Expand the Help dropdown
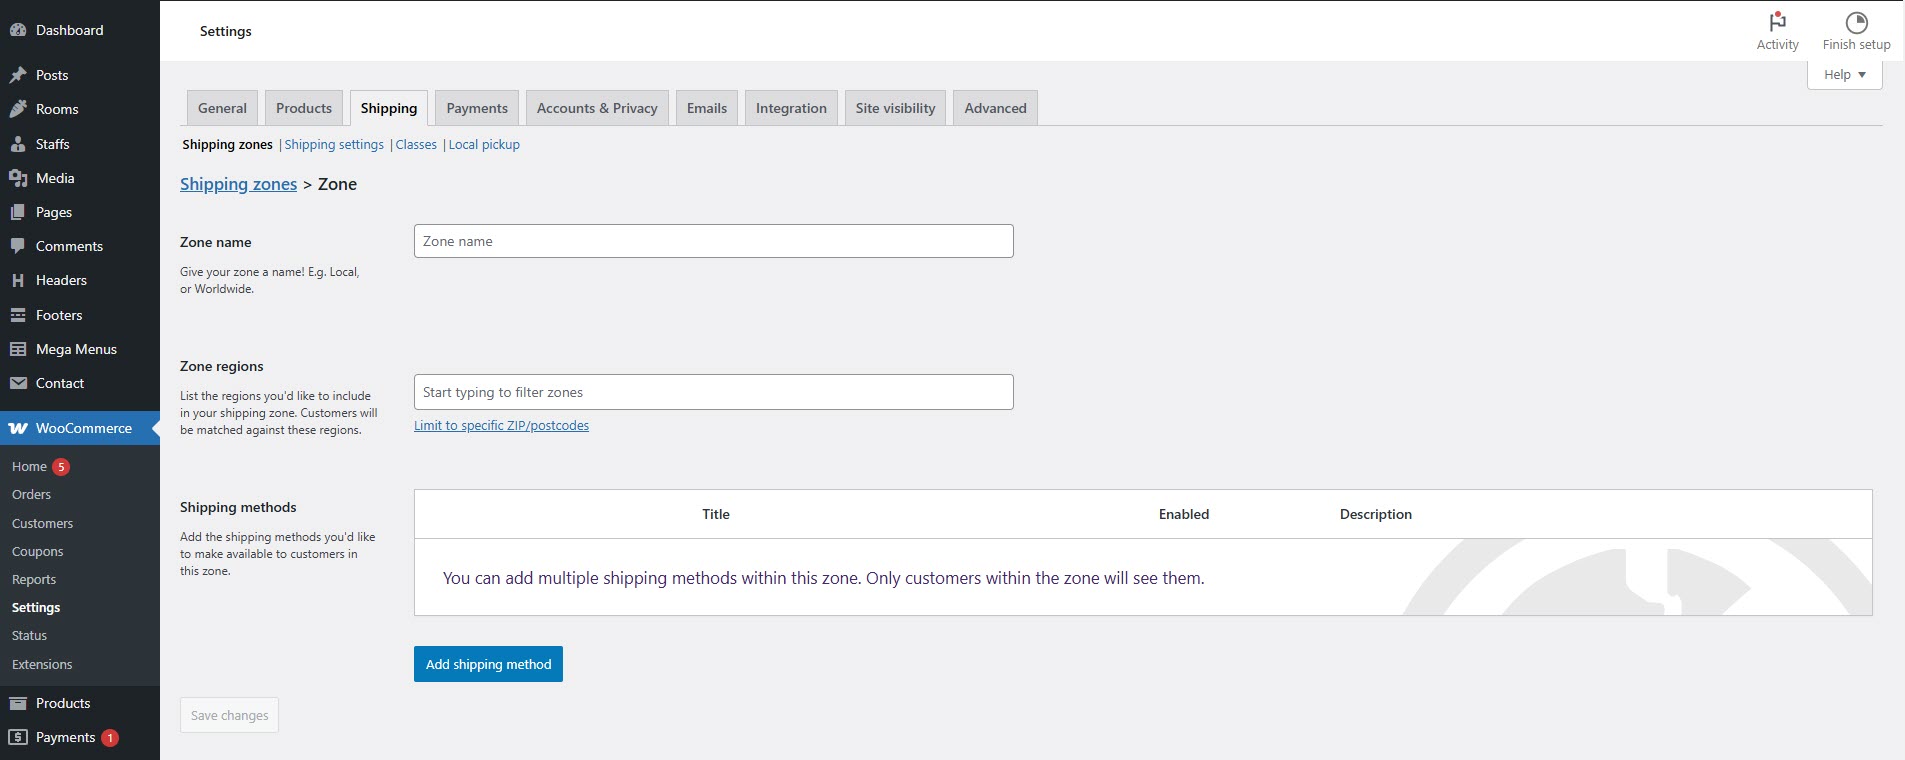This screenshot has height=760, width=1905. click(1844, 75)
